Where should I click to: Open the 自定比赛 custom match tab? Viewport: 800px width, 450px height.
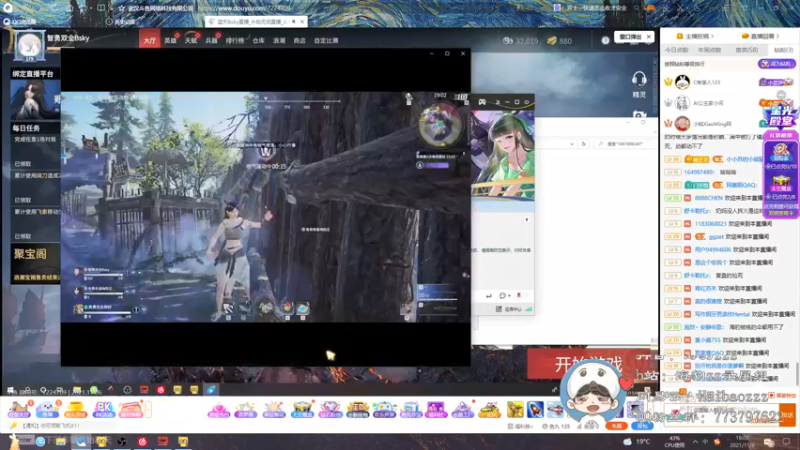tap(326, 41)
